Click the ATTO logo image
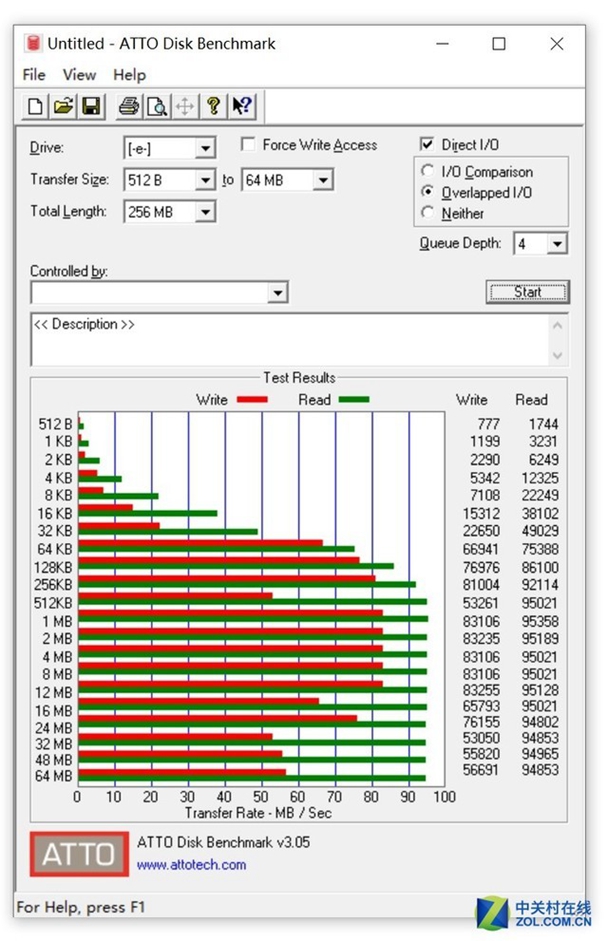The height and width of the screenshot is (941, 608). coord(78,853)
